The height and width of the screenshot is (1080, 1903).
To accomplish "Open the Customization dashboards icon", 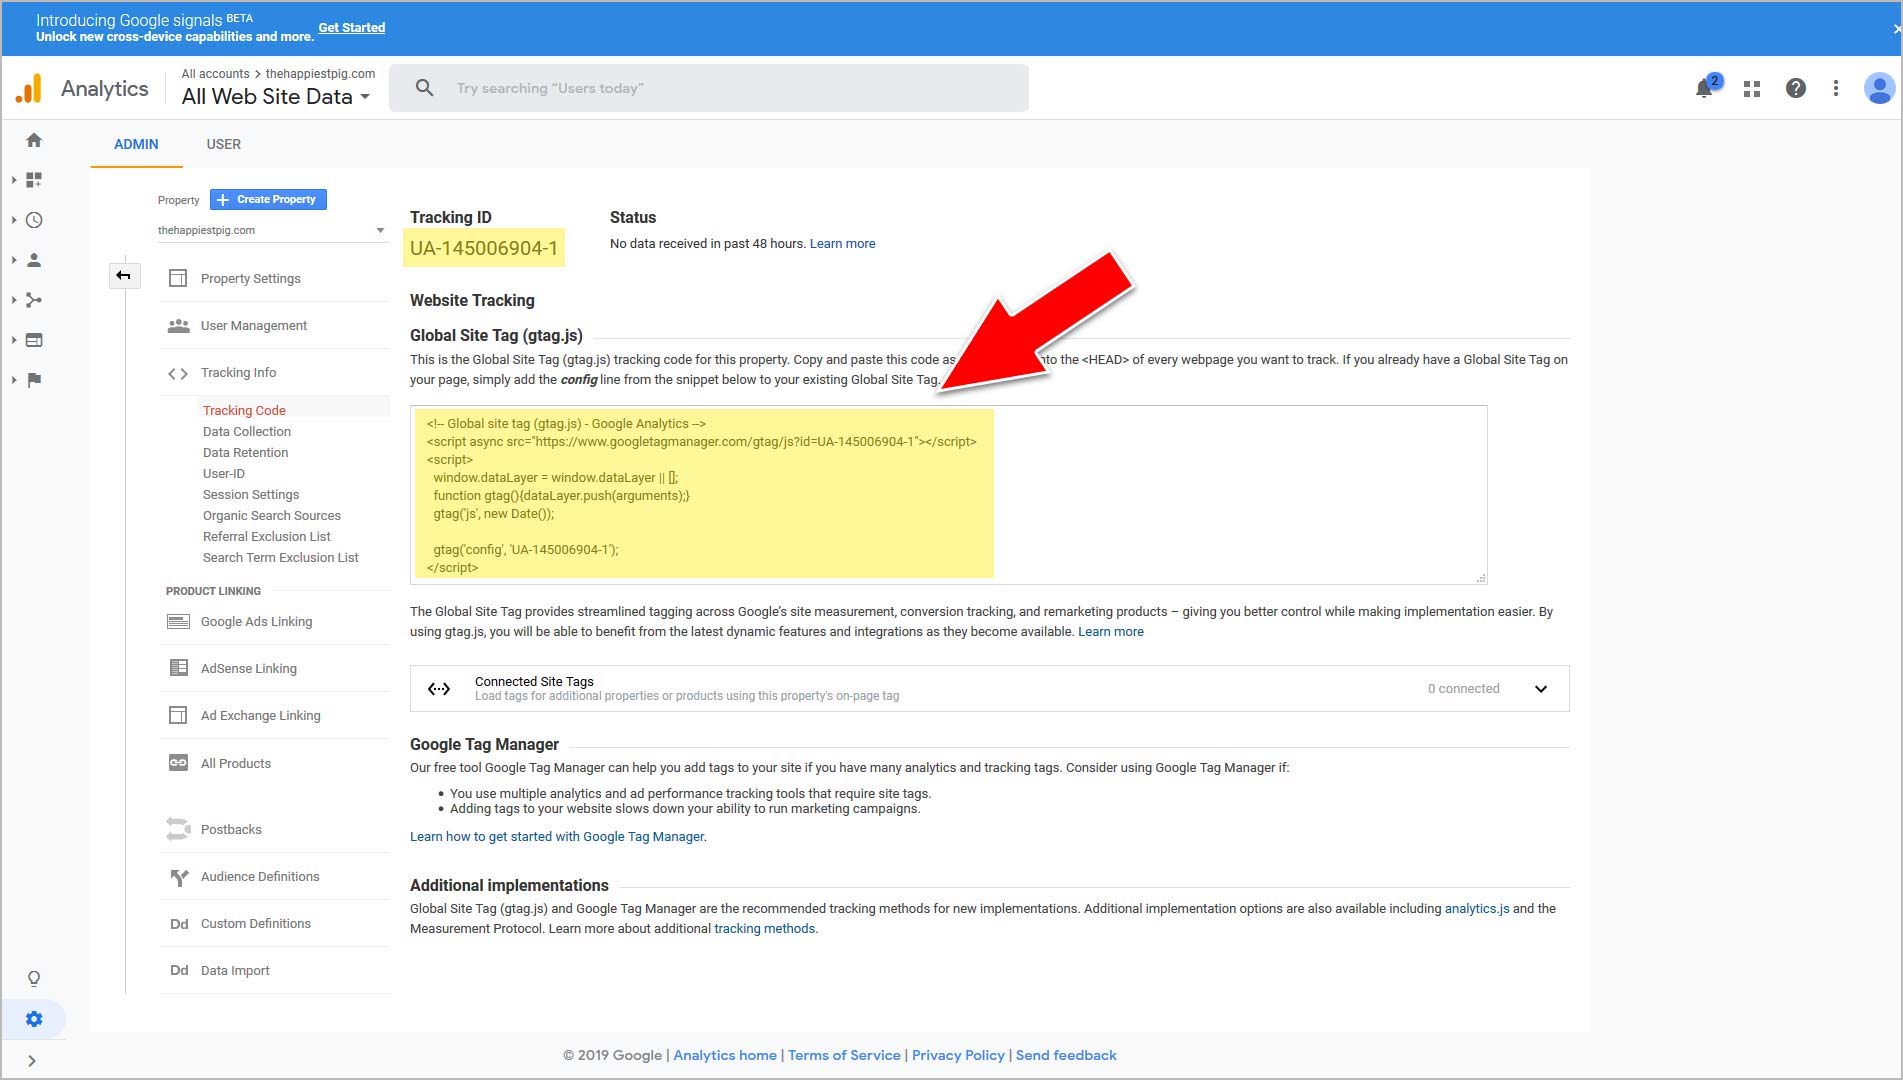I will click(34, 180).
